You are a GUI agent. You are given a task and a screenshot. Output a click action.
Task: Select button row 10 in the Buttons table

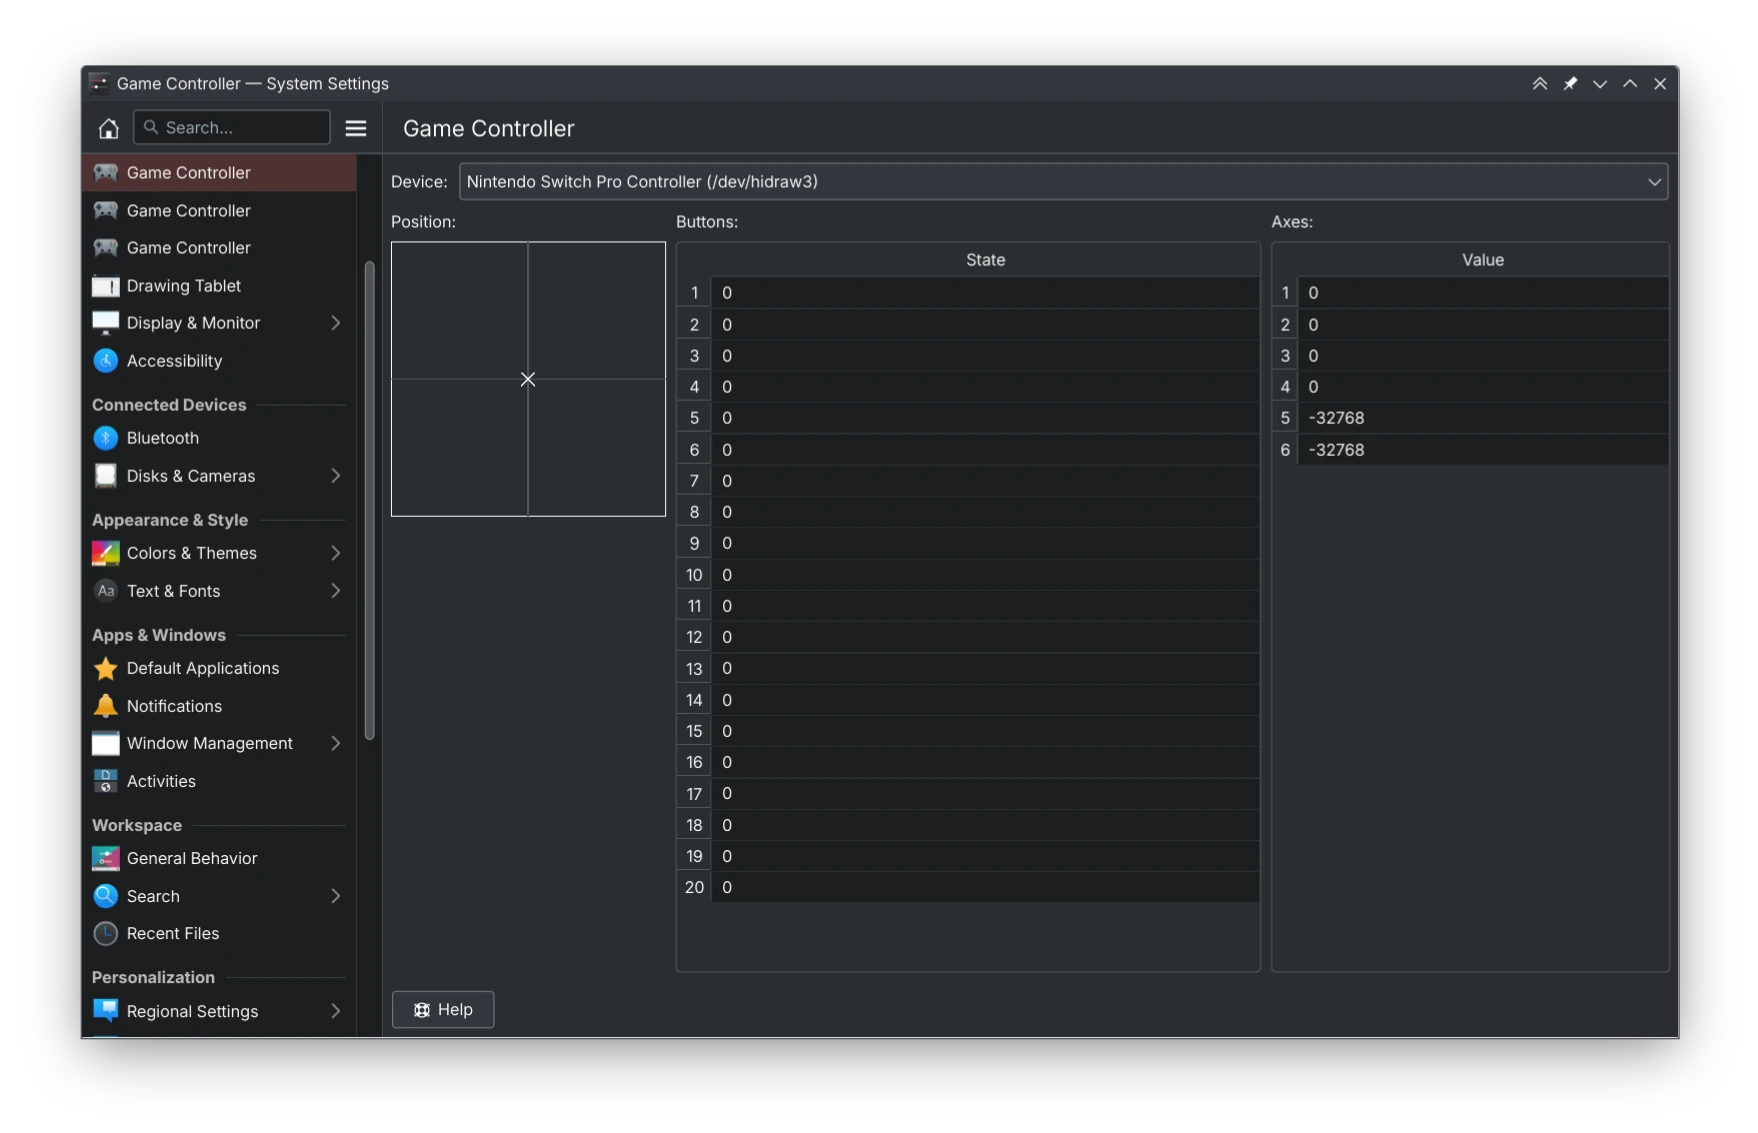pyautogui.click(x=967, y=575)
